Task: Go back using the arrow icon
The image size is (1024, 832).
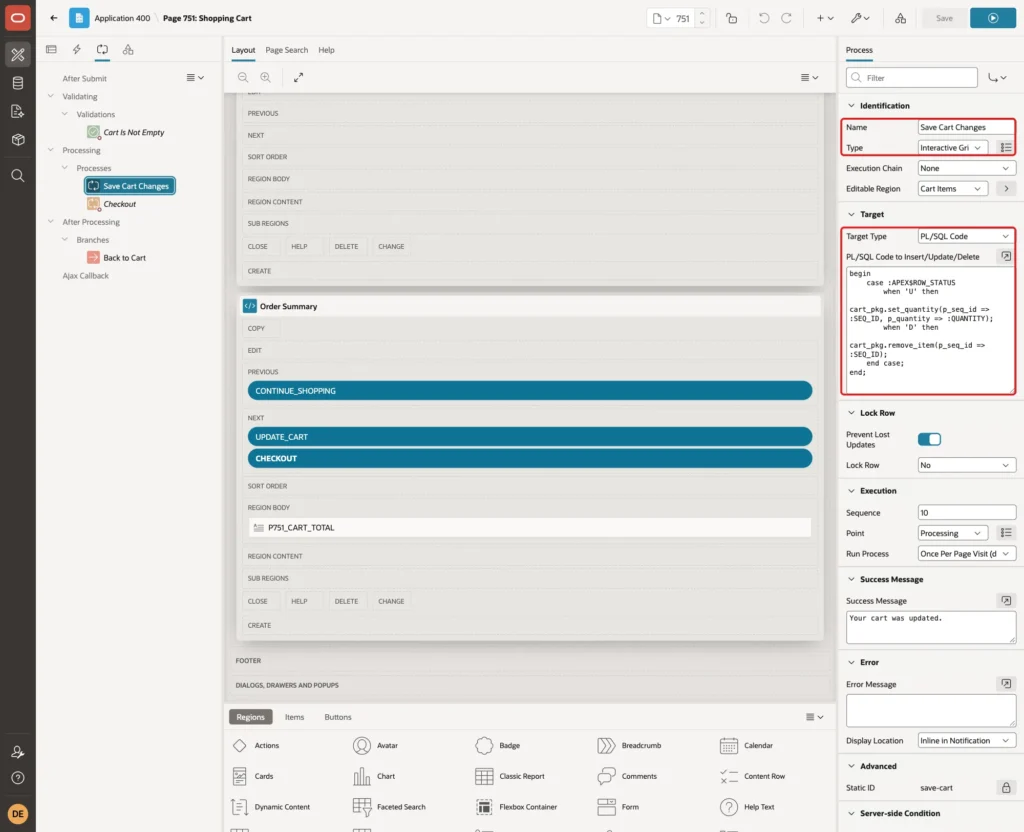Action: coord(54,18)
